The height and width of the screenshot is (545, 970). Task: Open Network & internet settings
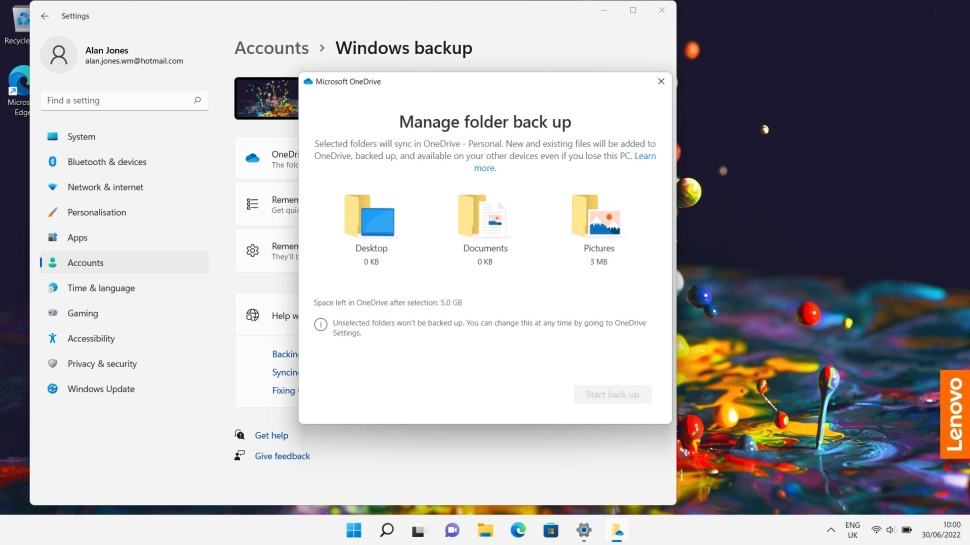click(x=124, y=187)
